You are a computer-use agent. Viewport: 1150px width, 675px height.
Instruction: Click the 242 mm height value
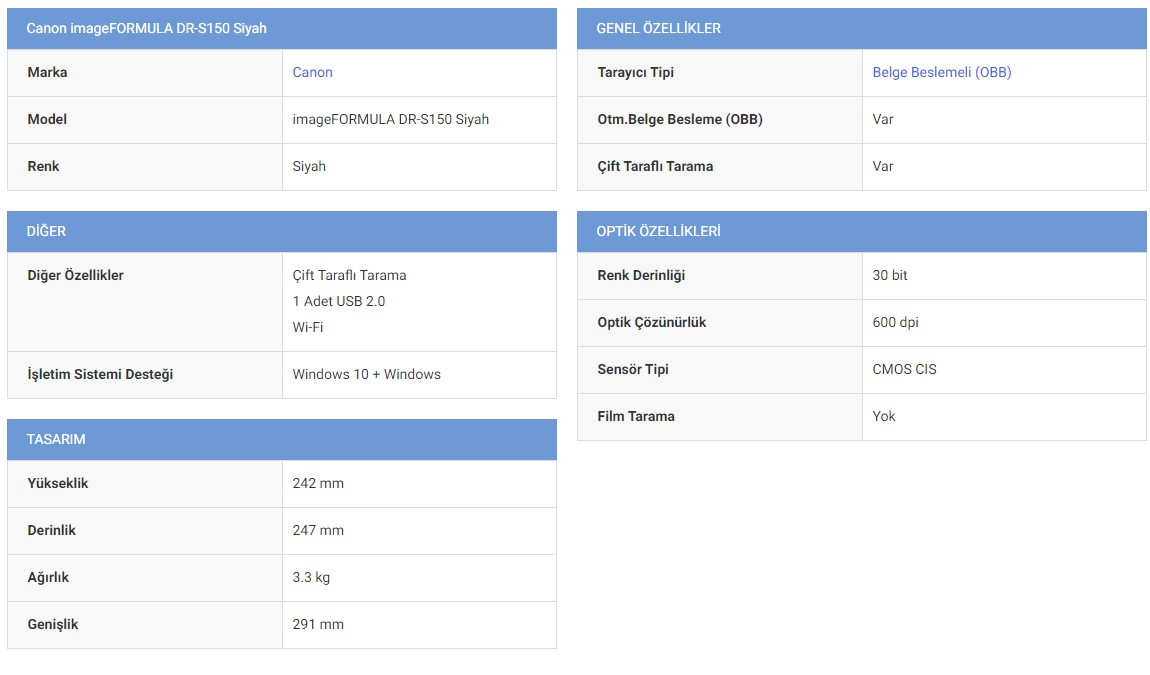318,484
